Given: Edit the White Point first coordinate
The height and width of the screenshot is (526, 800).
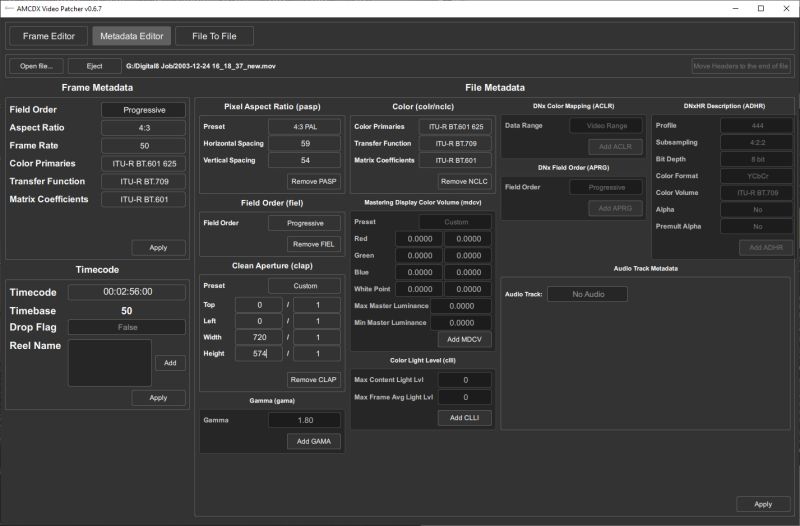Looking at the screenshot, I should [x=419, y=289].
